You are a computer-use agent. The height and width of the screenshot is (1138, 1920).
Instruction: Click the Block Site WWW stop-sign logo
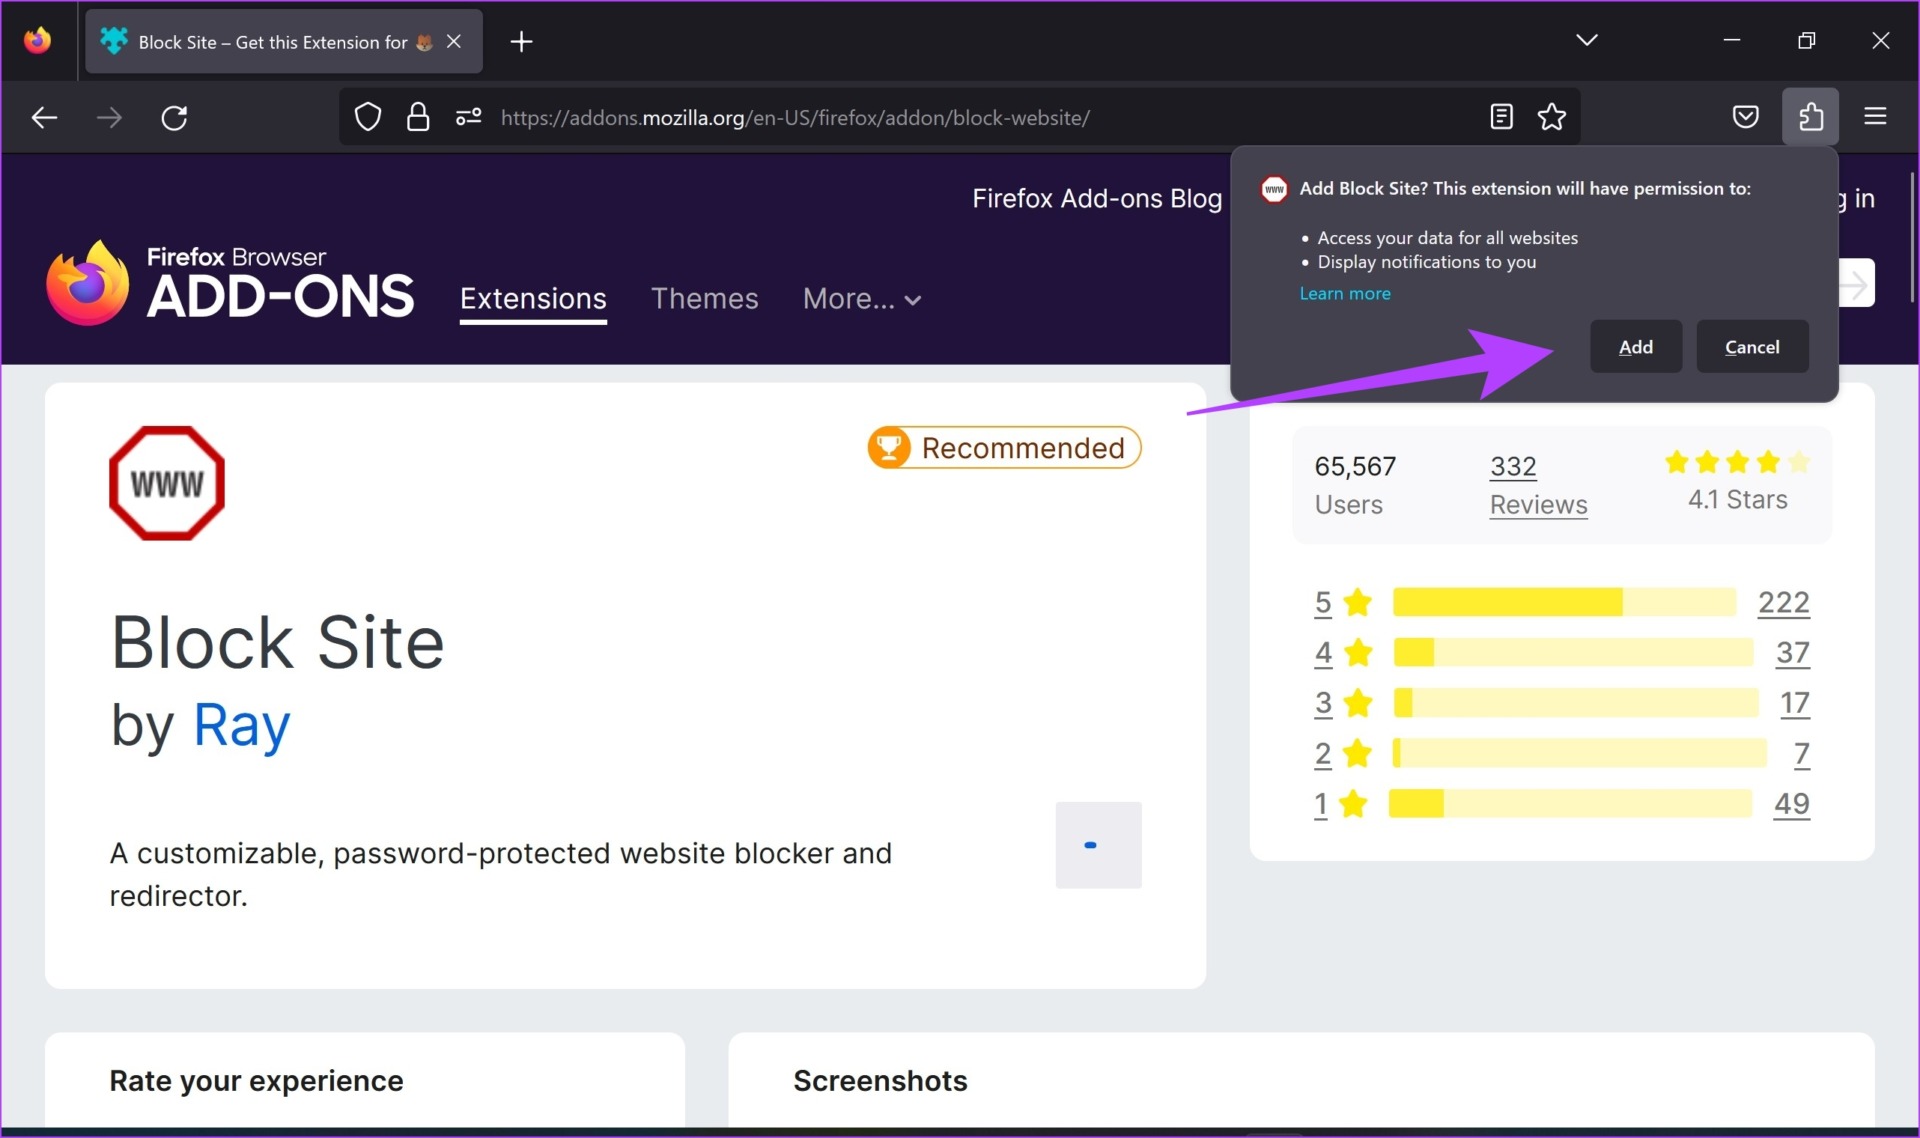pyautogui.click(x=167, y=483)
